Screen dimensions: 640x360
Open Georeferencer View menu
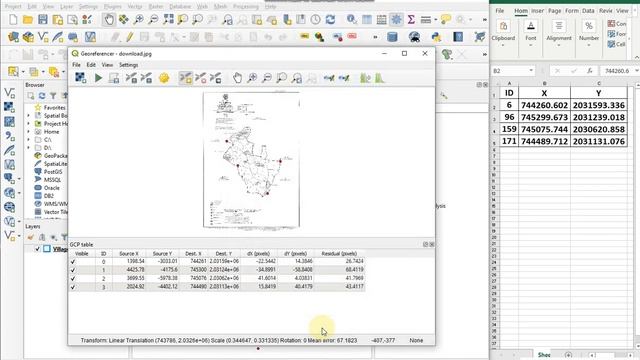tap(107, 65)
